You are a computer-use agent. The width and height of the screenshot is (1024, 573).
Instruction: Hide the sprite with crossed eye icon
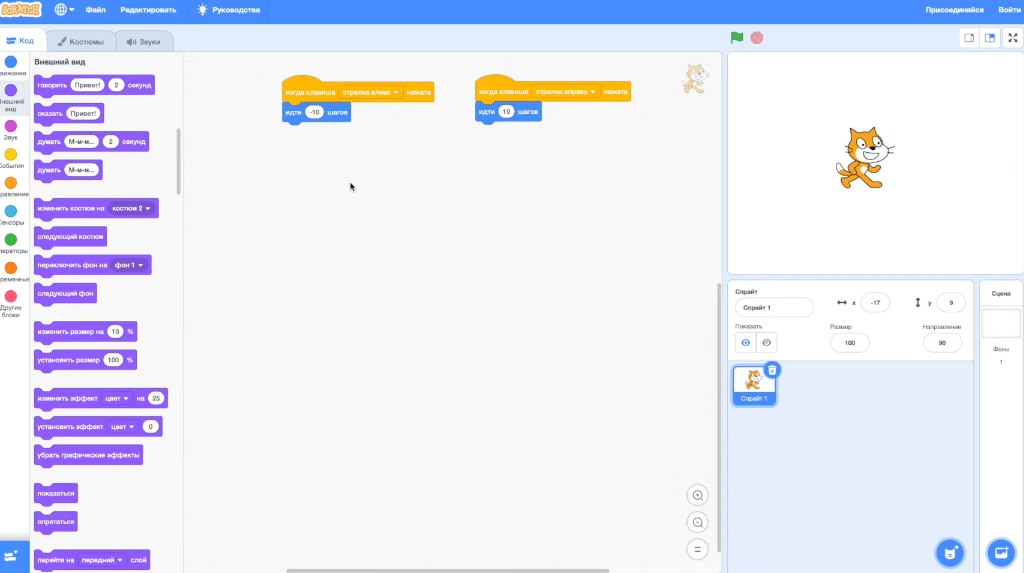[x=767, y=342]
